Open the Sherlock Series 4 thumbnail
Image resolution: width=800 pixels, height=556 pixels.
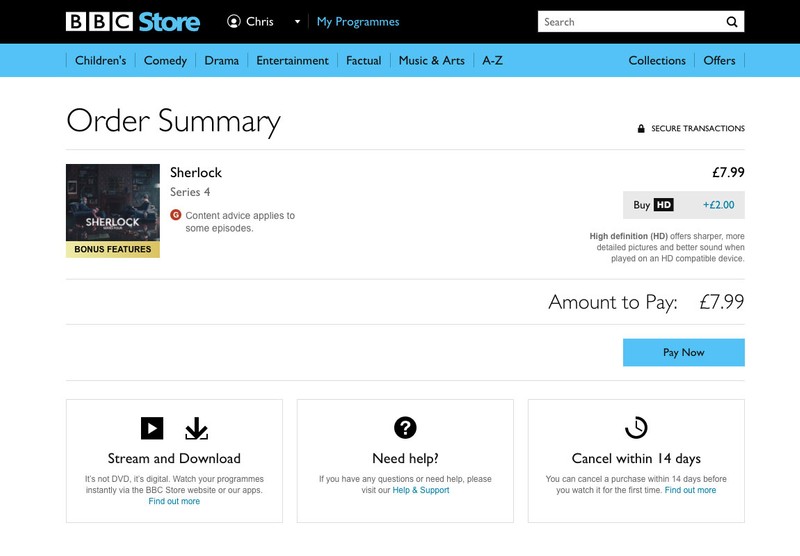click(113, 210)
